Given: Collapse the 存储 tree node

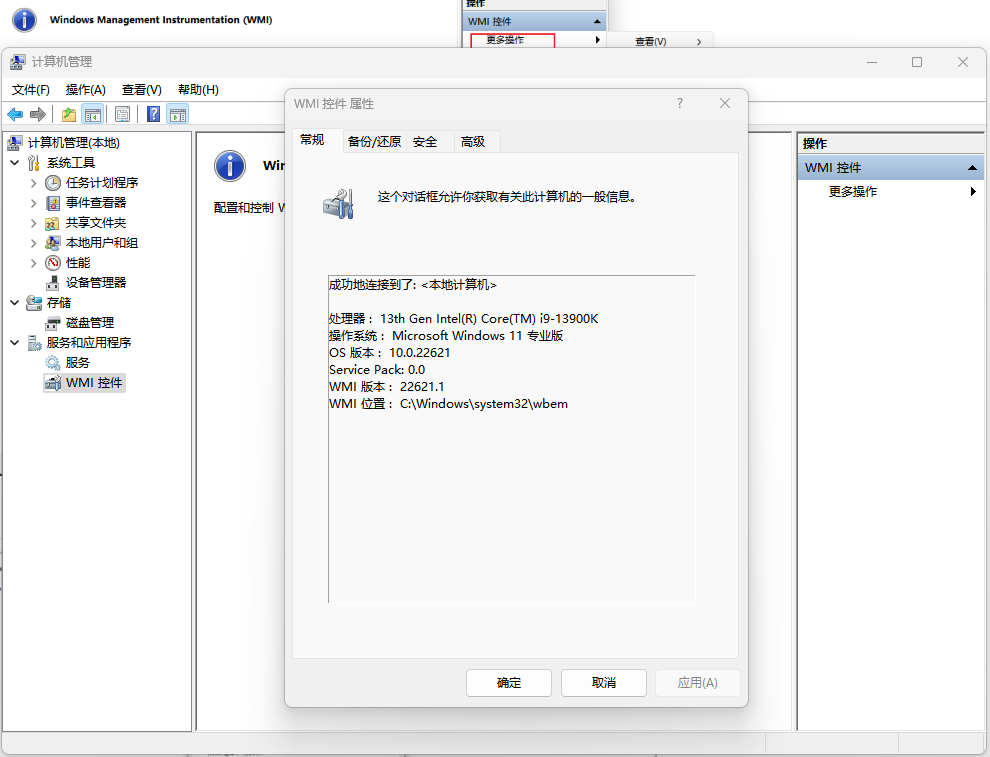Looking at the screenshot, I should tap(15, 303).
